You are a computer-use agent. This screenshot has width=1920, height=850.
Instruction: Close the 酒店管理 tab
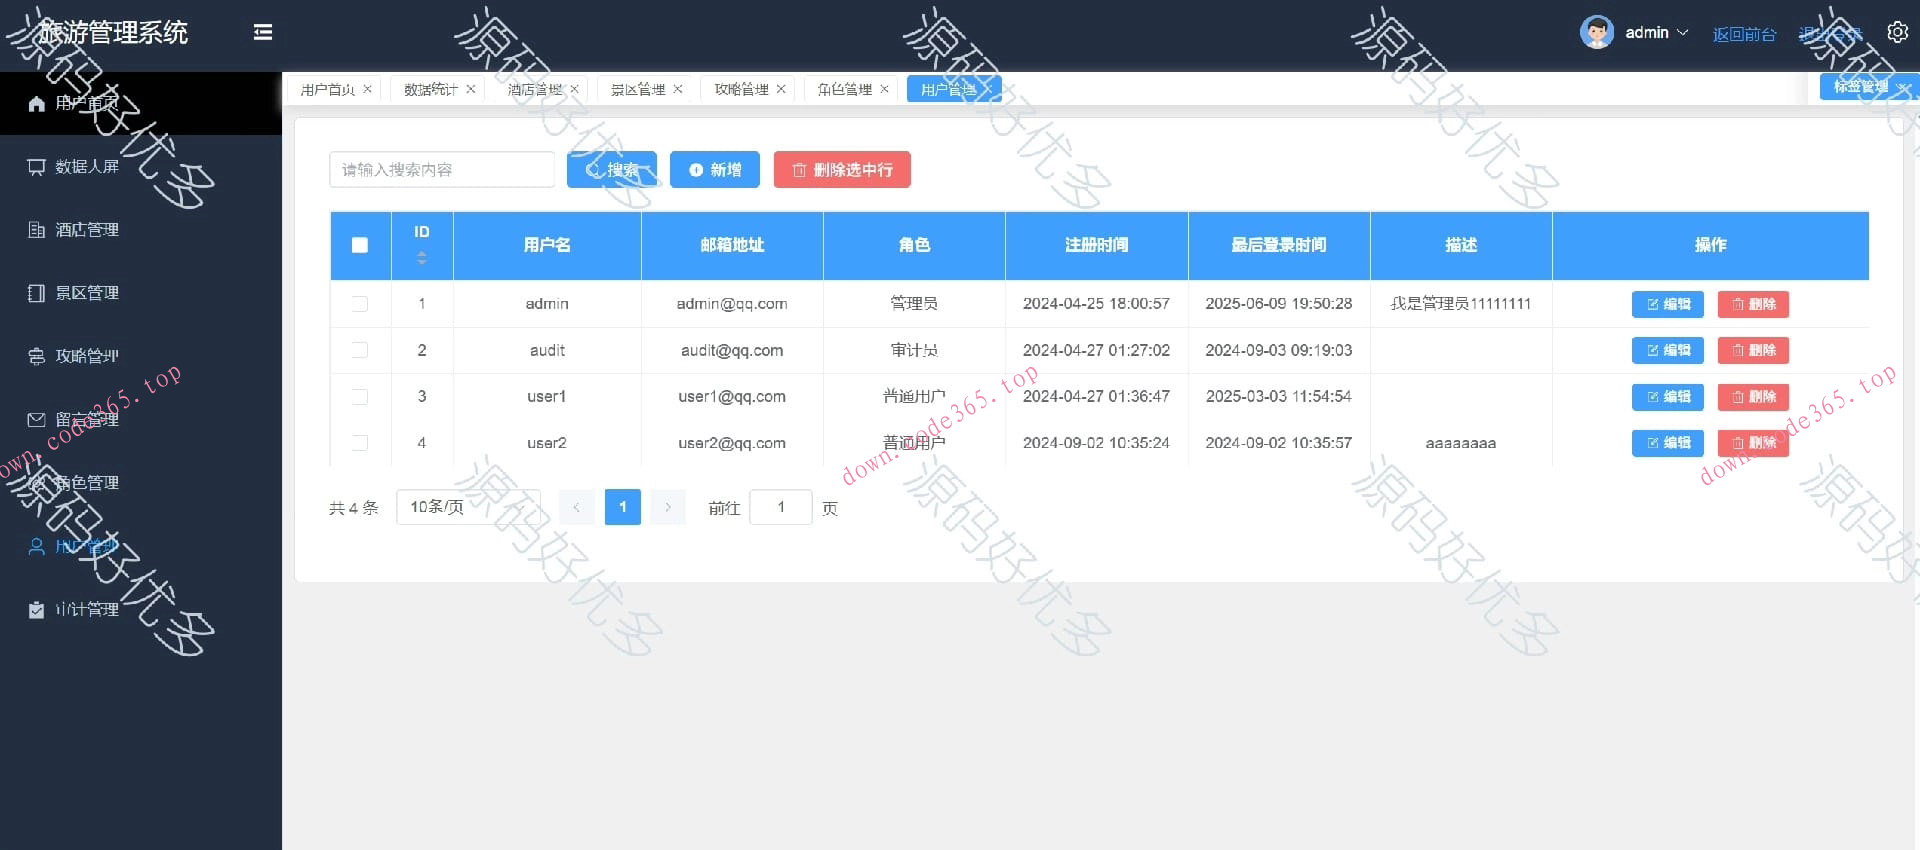tap(575, 89)
